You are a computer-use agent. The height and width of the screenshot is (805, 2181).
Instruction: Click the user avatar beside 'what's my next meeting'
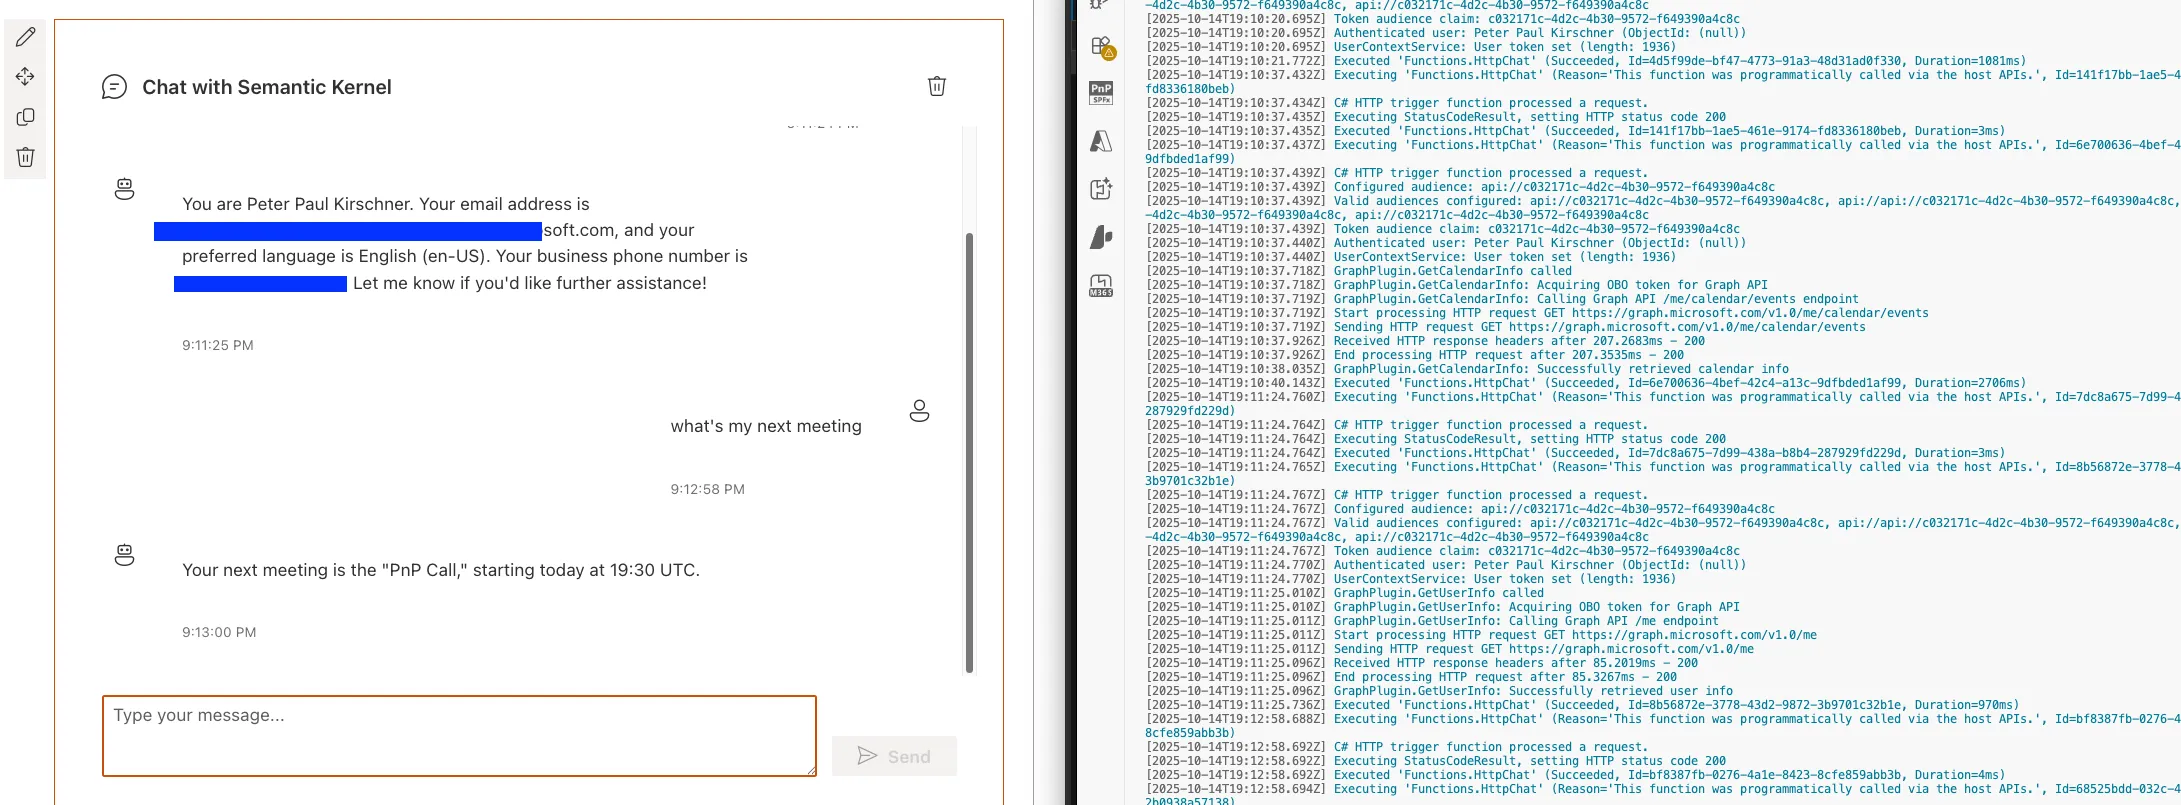(919, 411)
